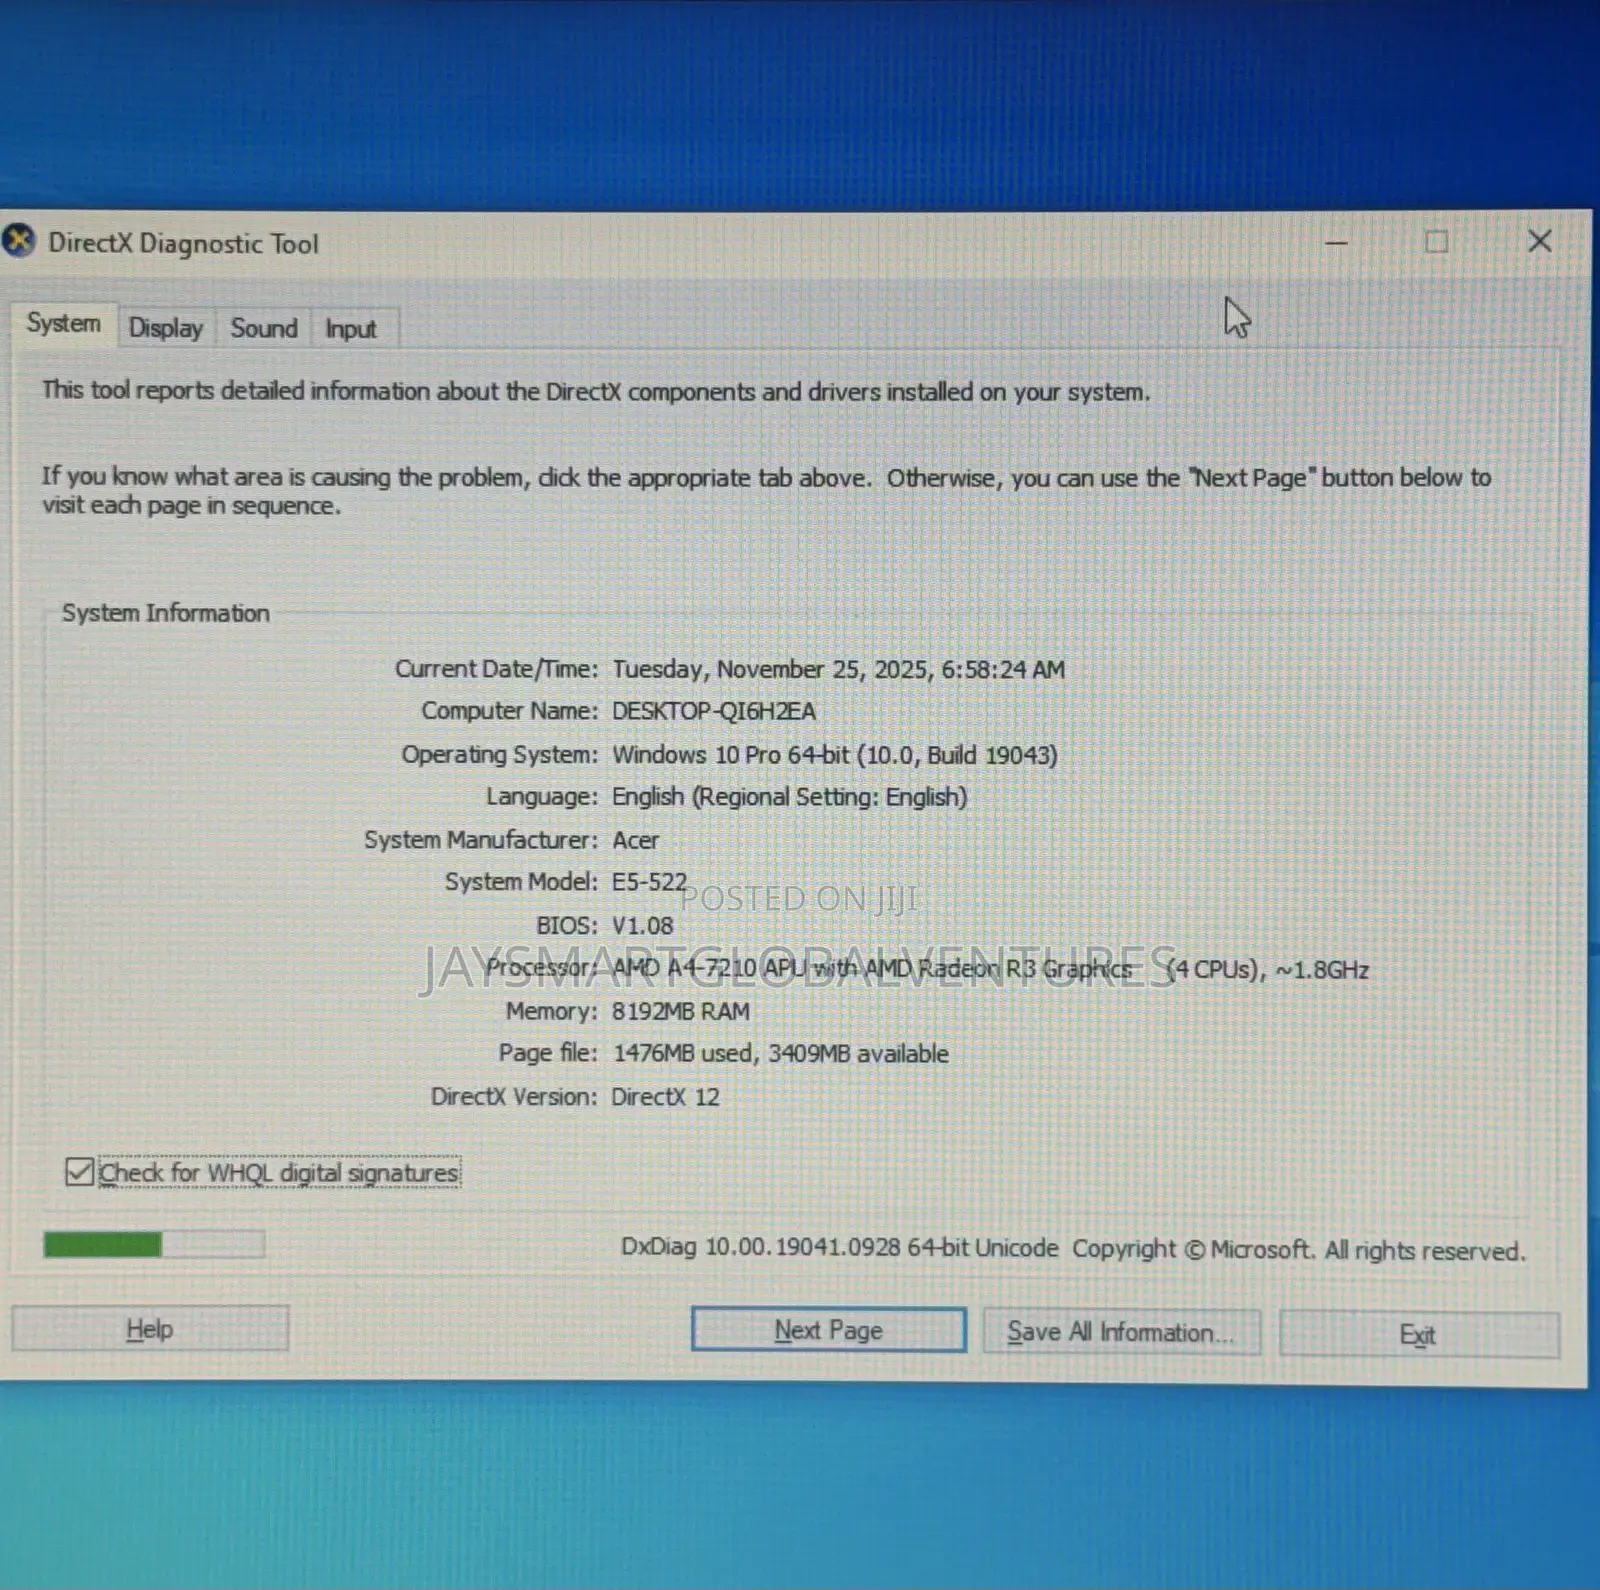Click 'Copyright © Microsoft' text
The height and width of the screenshot is (1590, 1600).
[x=1191, y=1250]
